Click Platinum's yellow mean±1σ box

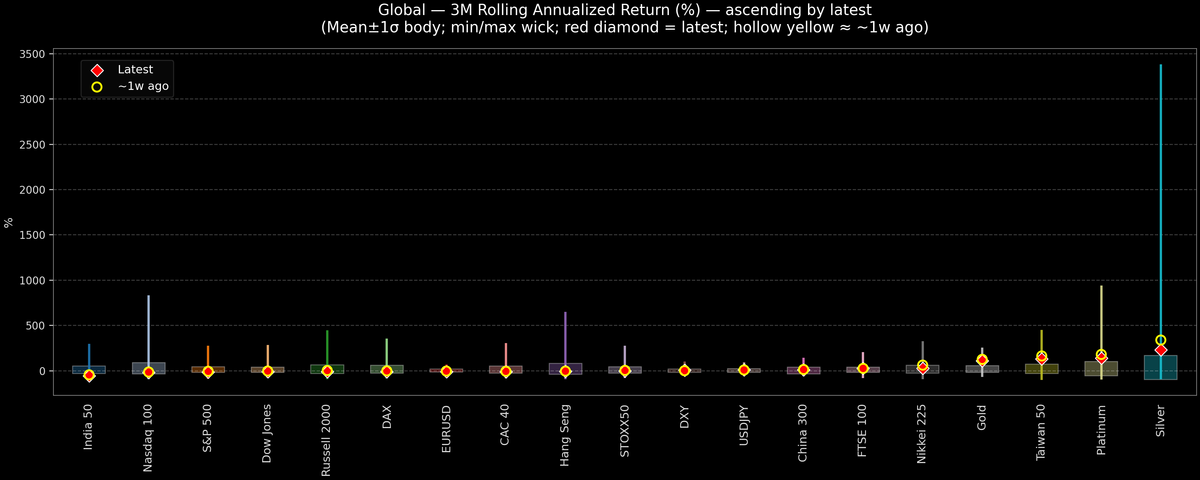click(1101, 369)
